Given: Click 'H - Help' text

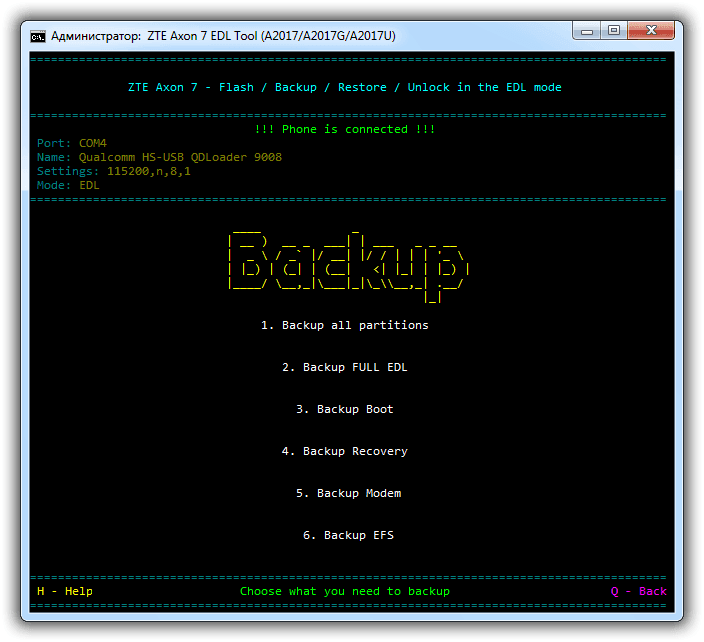Looking at the screenshot, I should coord(65,591).
